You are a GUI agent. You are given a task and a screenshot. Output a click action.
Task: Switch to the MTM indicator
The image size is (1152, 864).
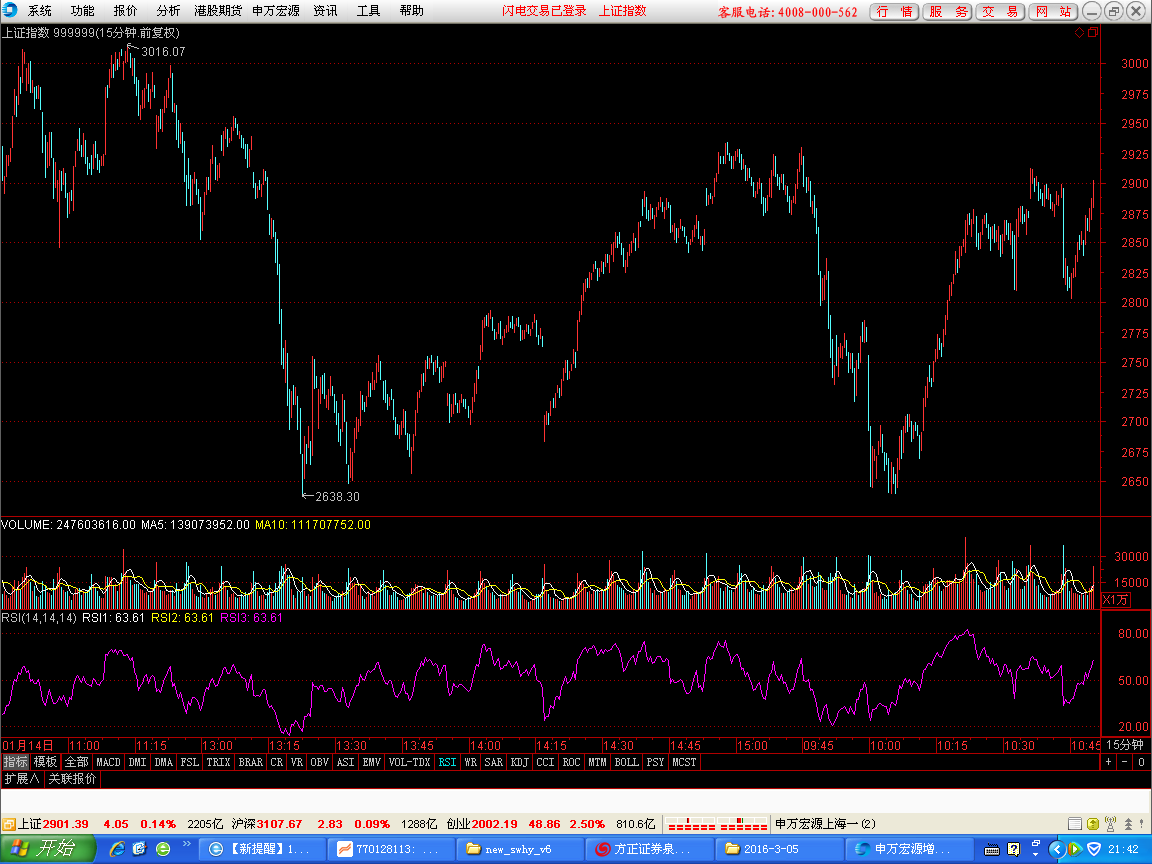597,762
